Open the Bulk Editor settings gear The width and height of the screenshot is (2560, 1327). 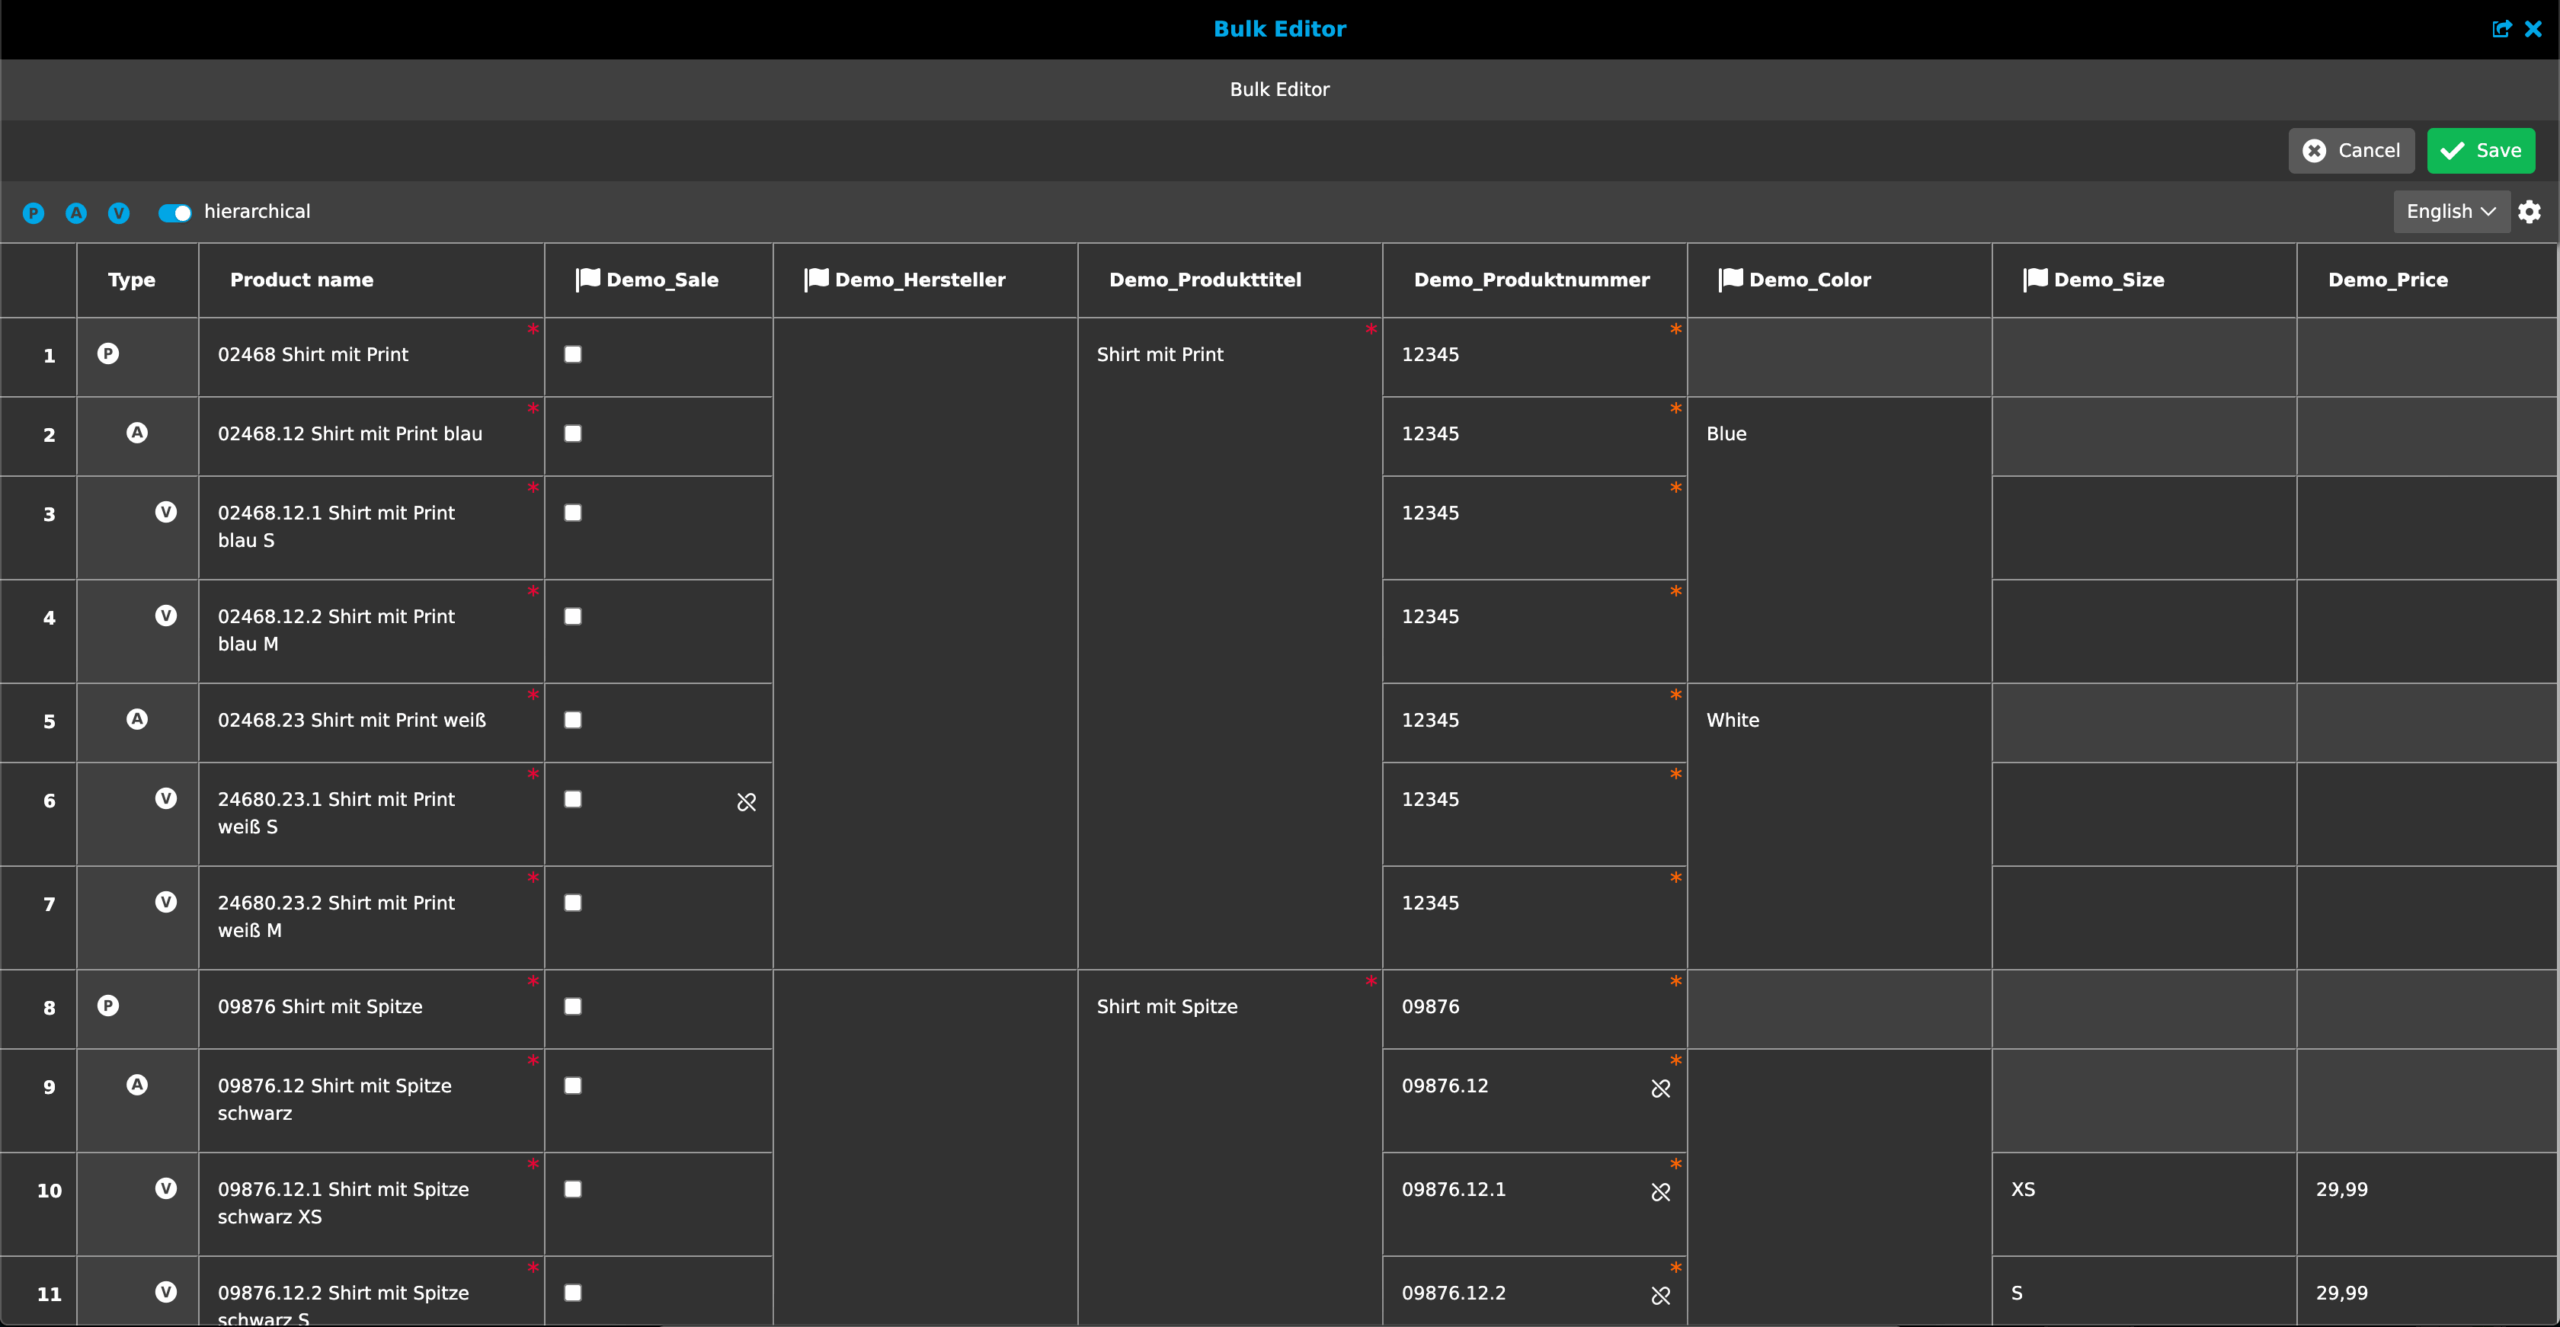(x=2530, y=211)
